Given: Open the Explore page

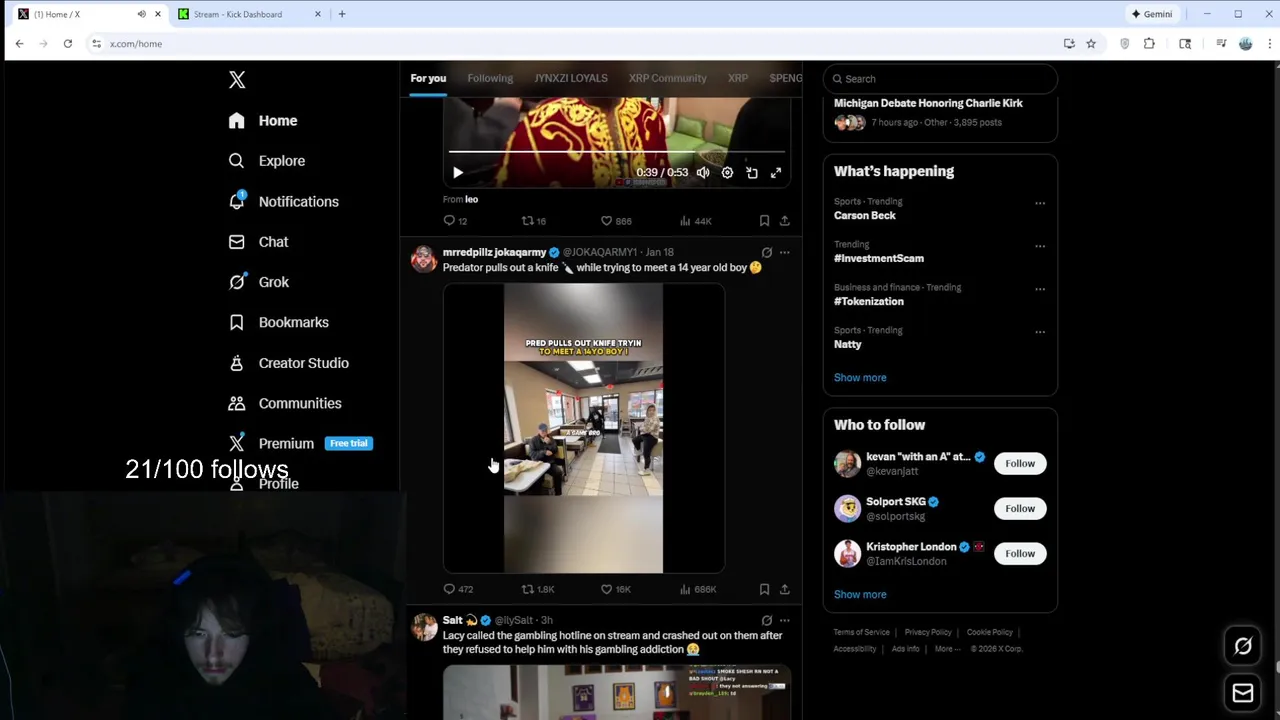Looking at the screenshot, I should coord(266,161).
